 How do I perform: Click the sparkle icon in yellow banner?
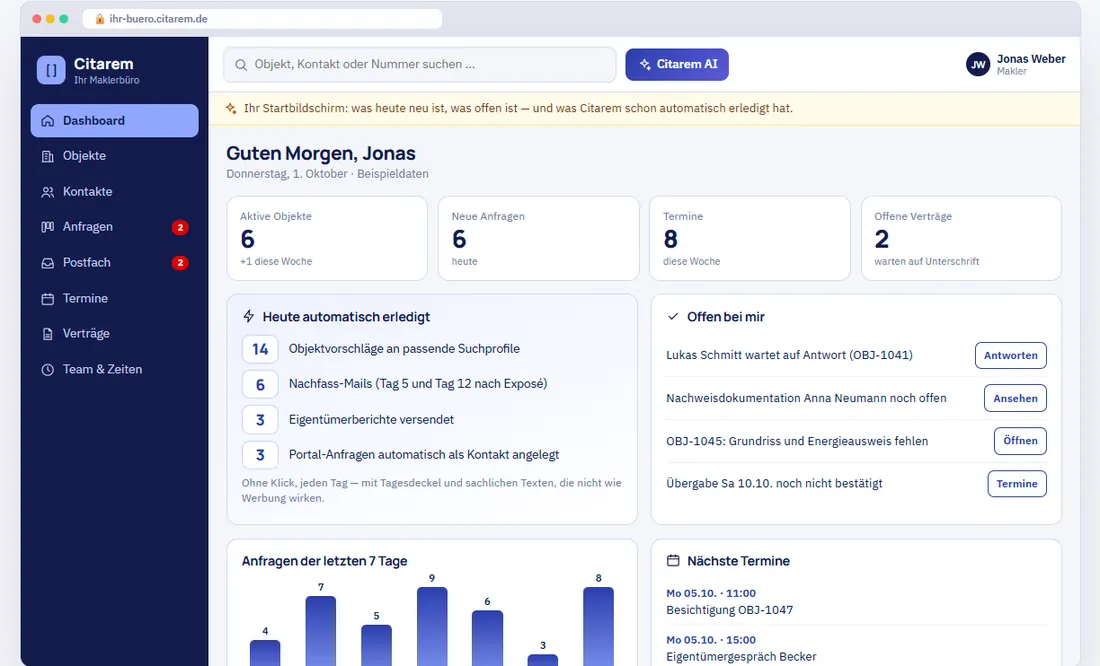pyautogui.click(x=231, y=108)
